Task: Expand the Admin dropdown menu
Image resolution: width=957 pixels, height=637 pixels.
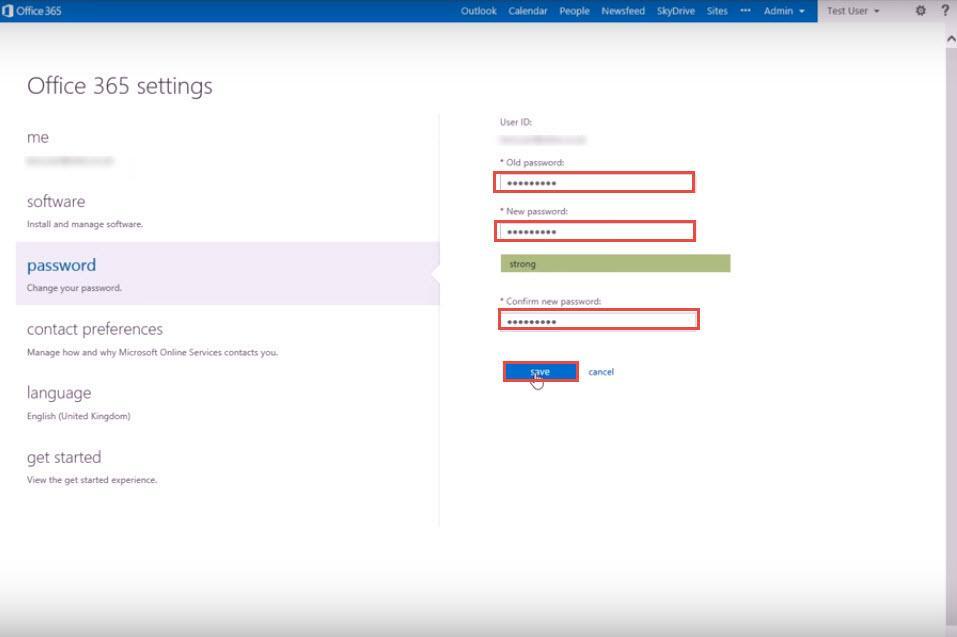Action: coord(784,11)
